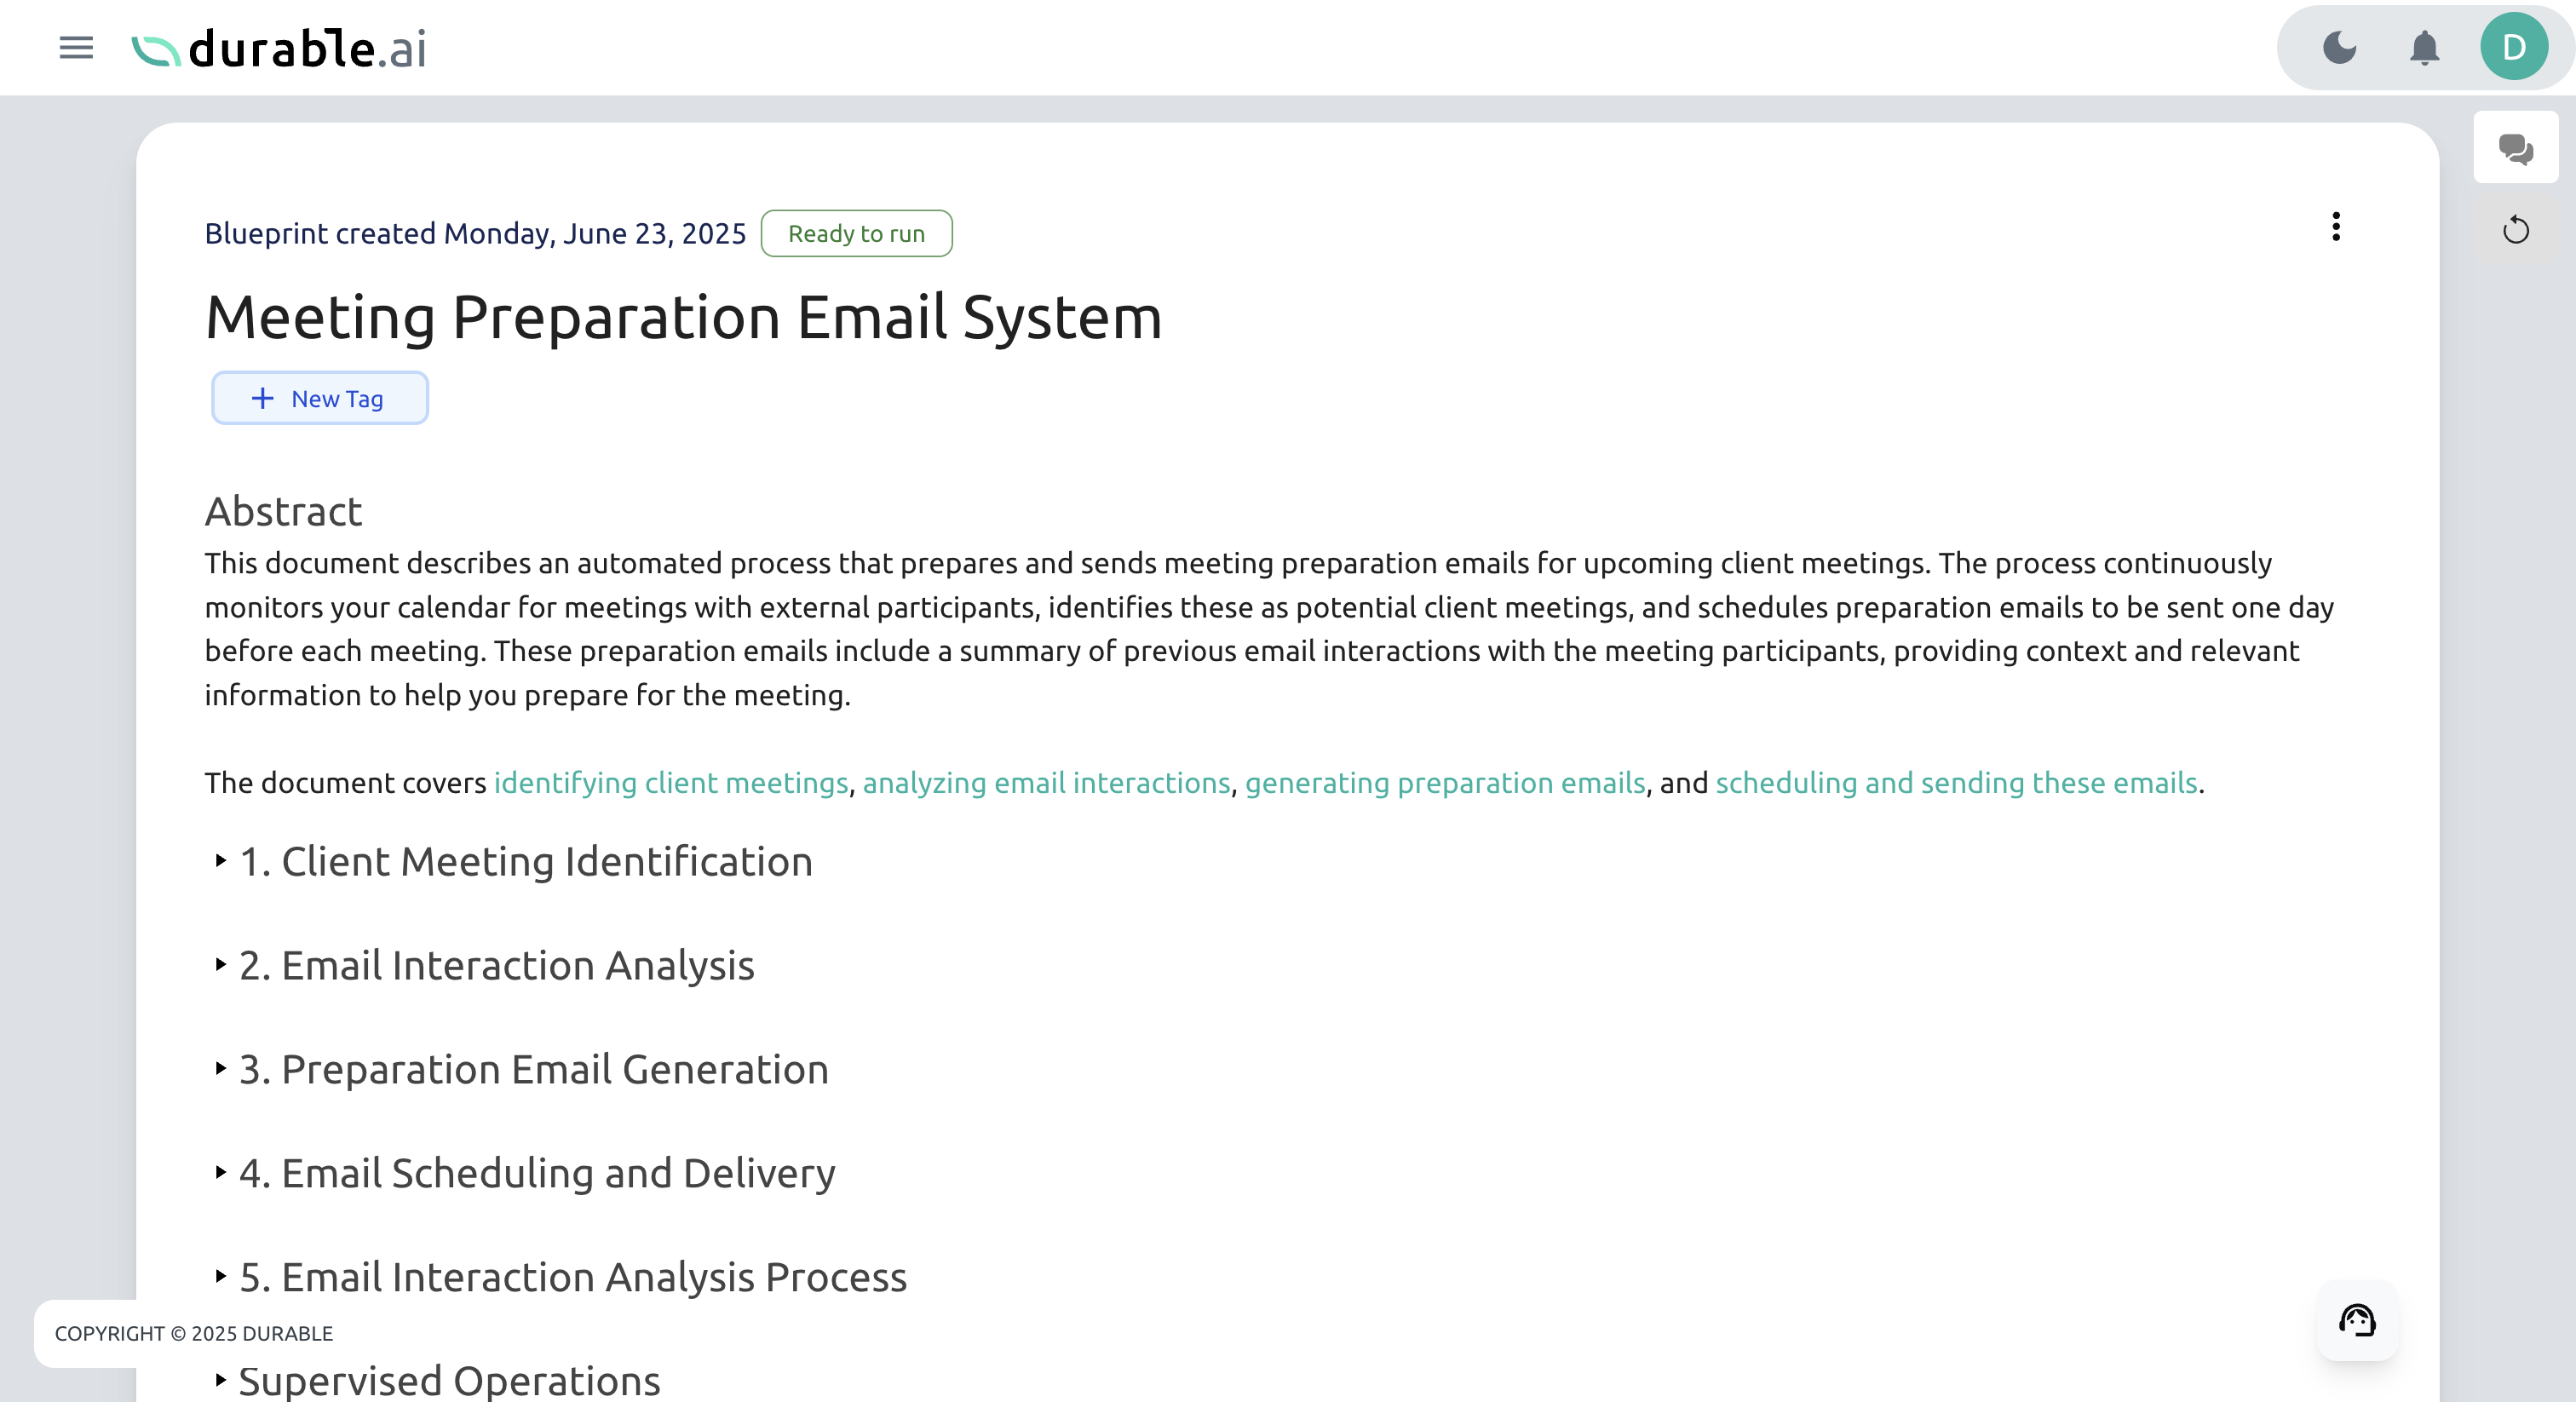The height and width of the screenshot is (1402, 2576).
Task: Click the Ready to run status badge
Action: click(856, 233)
